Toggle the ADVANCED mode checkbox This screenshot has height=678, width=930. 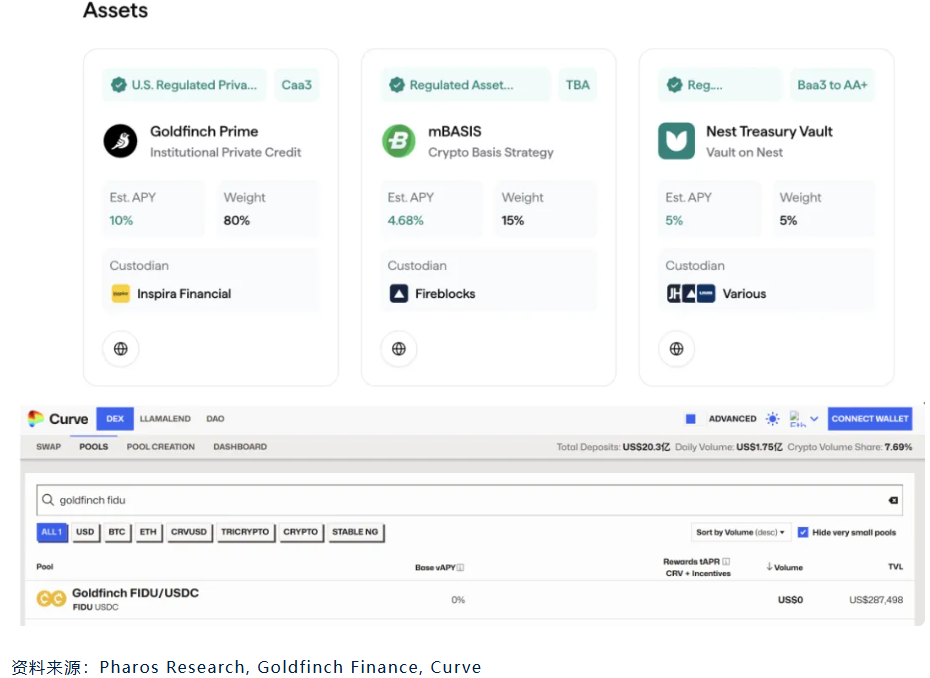pos(690,419)
